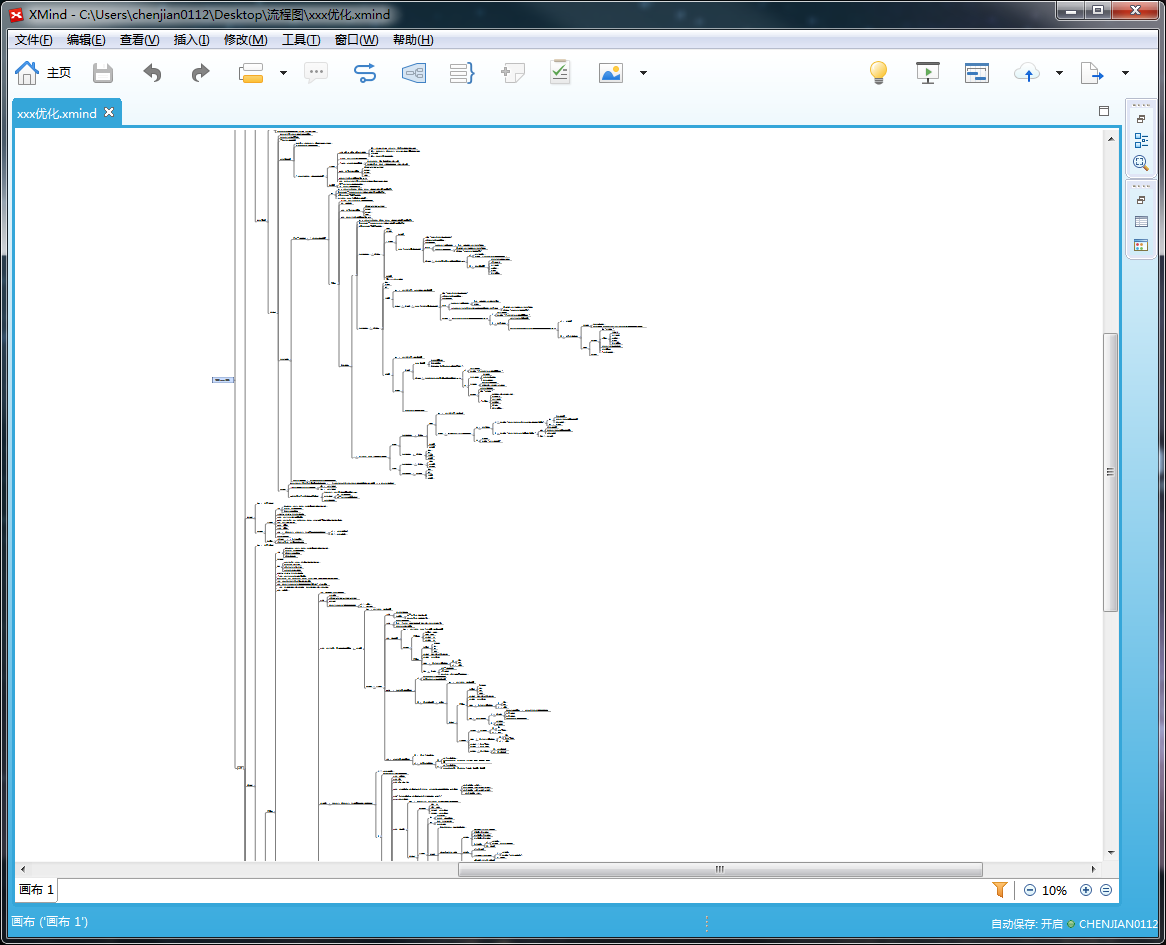
Task: Toggle the filter funnel icon
Action: click(x=1000, y=890)
